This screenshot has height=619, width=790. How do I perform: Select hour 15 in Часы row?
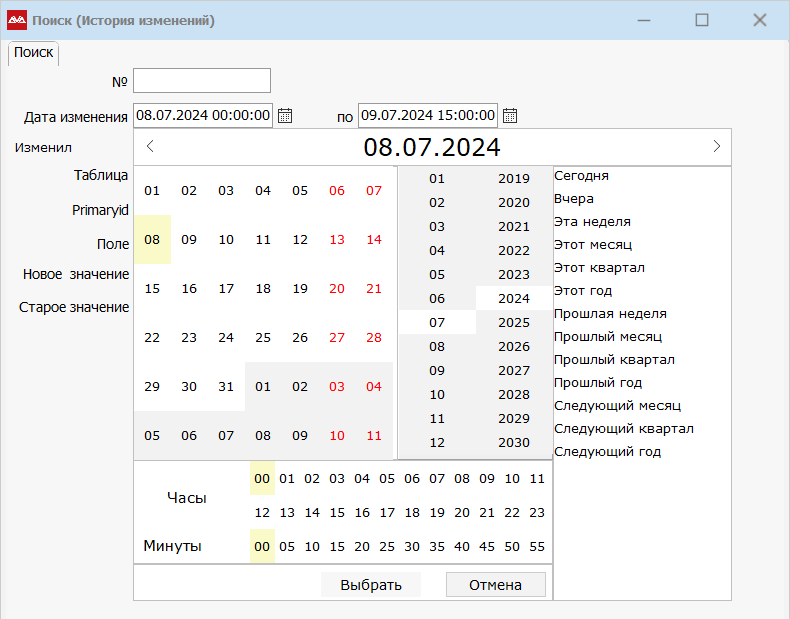[x=337, y=513]
